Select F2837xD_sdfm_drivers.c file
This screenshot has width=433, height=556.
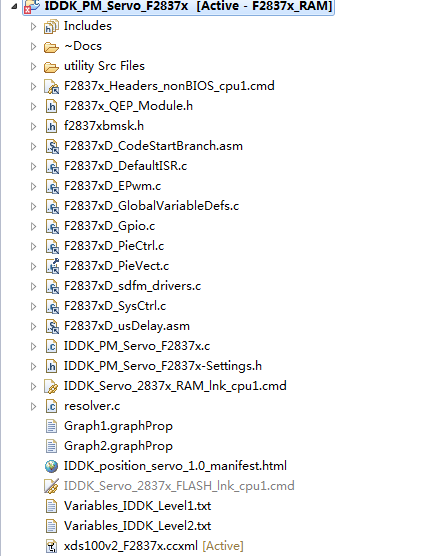(132, 286)
